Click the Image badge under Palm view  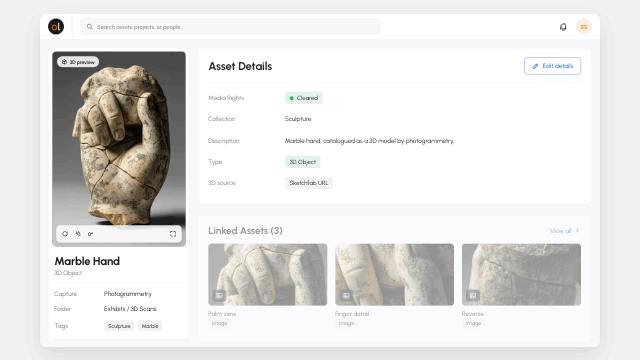coord(219,323)
